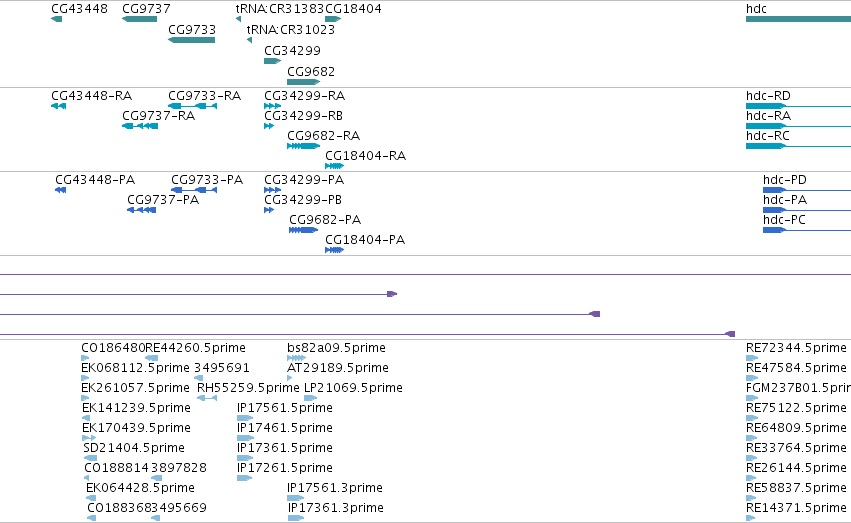Click the CG9682 gene label
The image size is (851, 523).
(x=311, y=72)
